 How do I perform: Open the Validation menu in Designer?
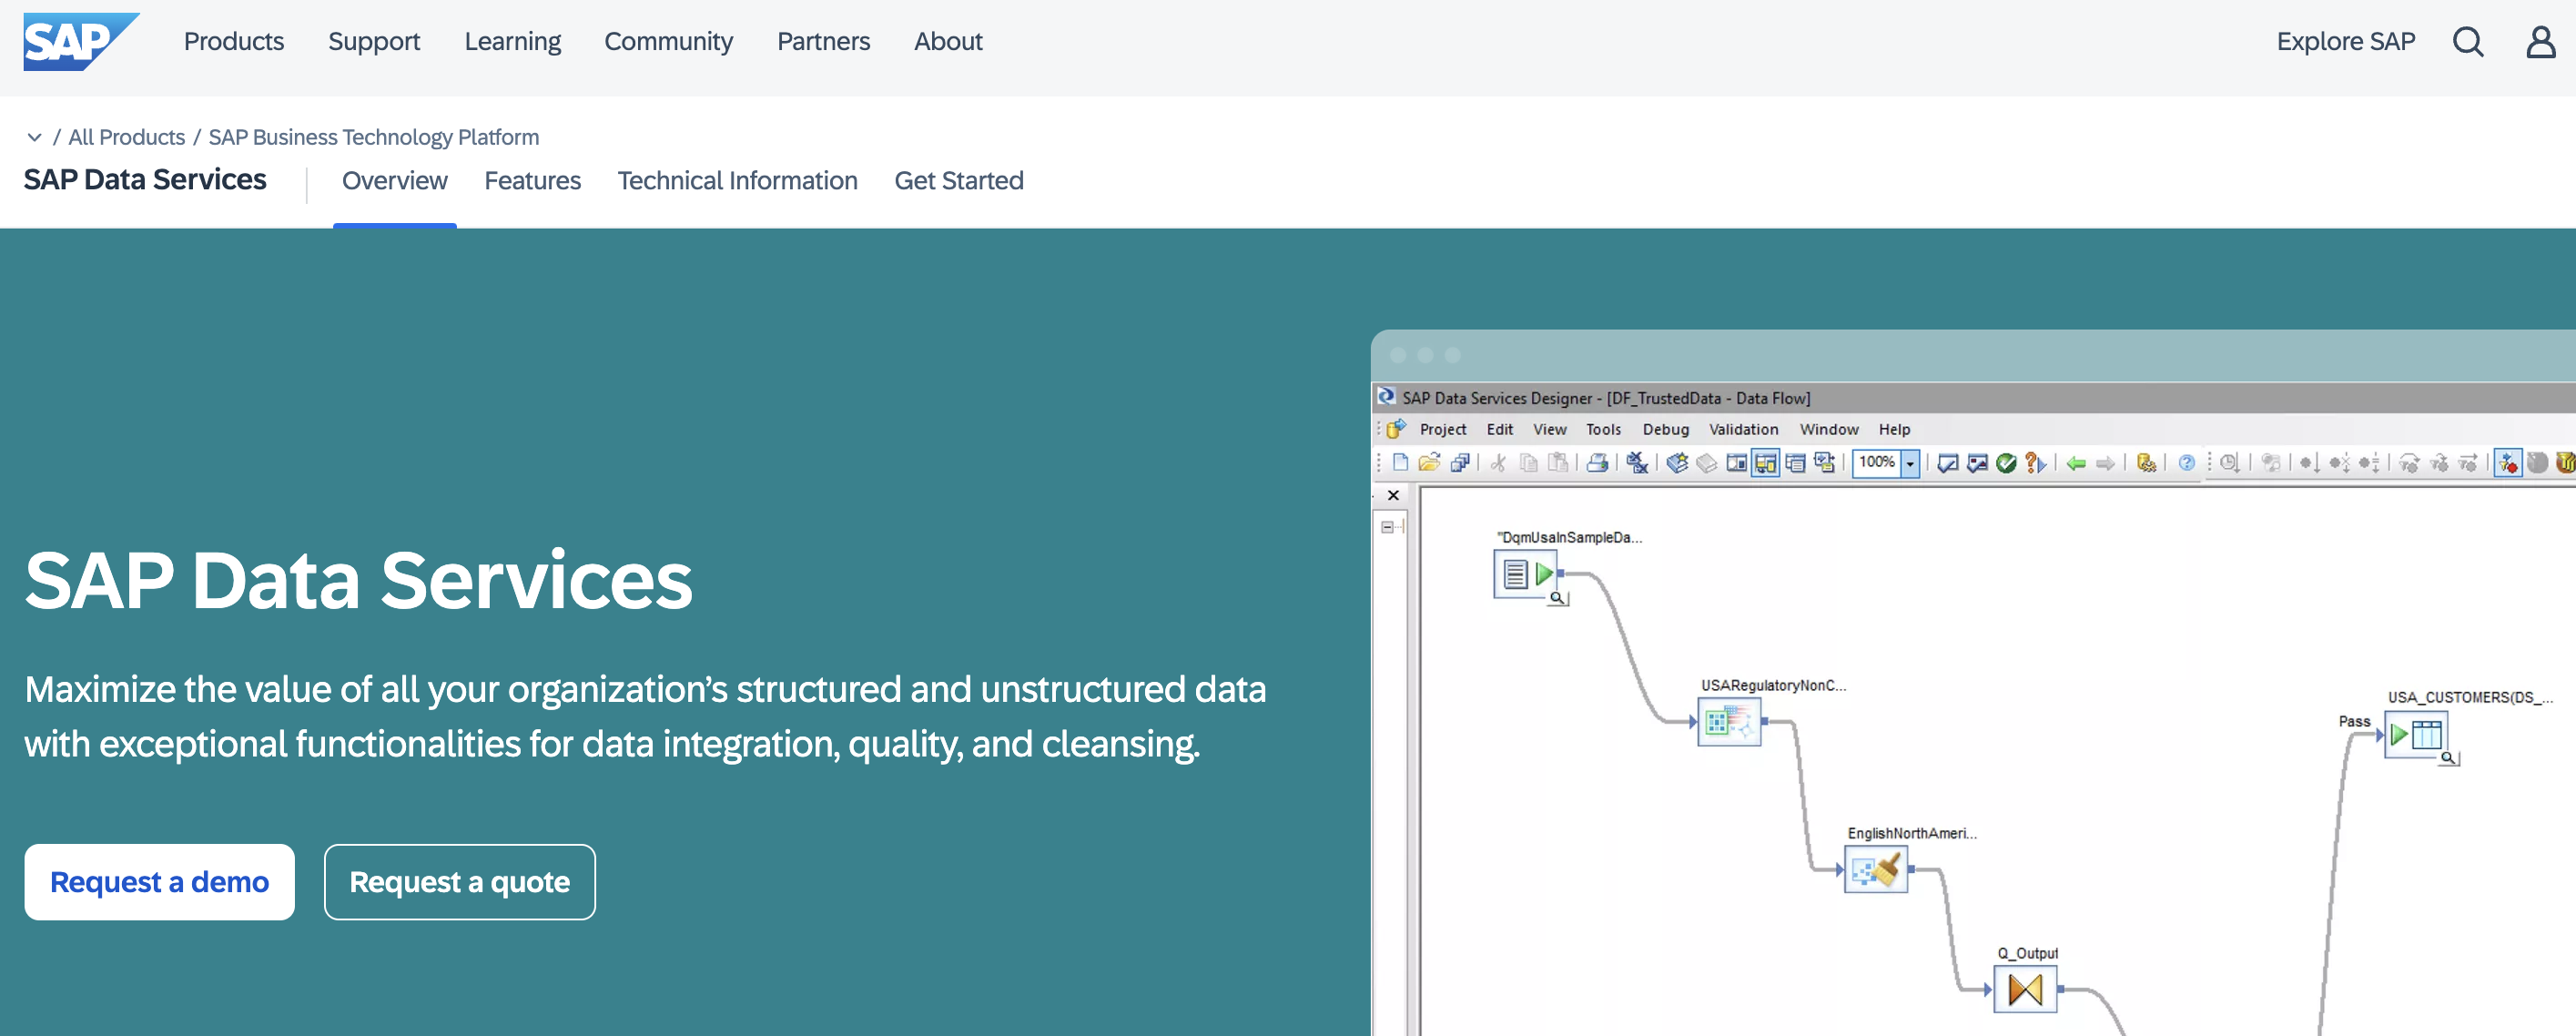(1743, 429)
